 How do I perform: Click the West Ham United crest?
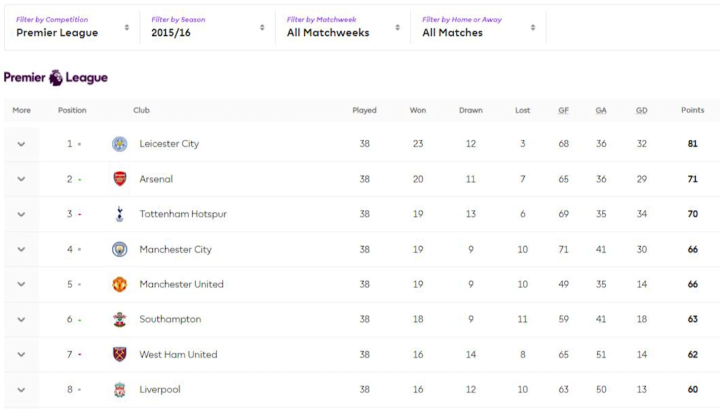(x=120, y=354)
